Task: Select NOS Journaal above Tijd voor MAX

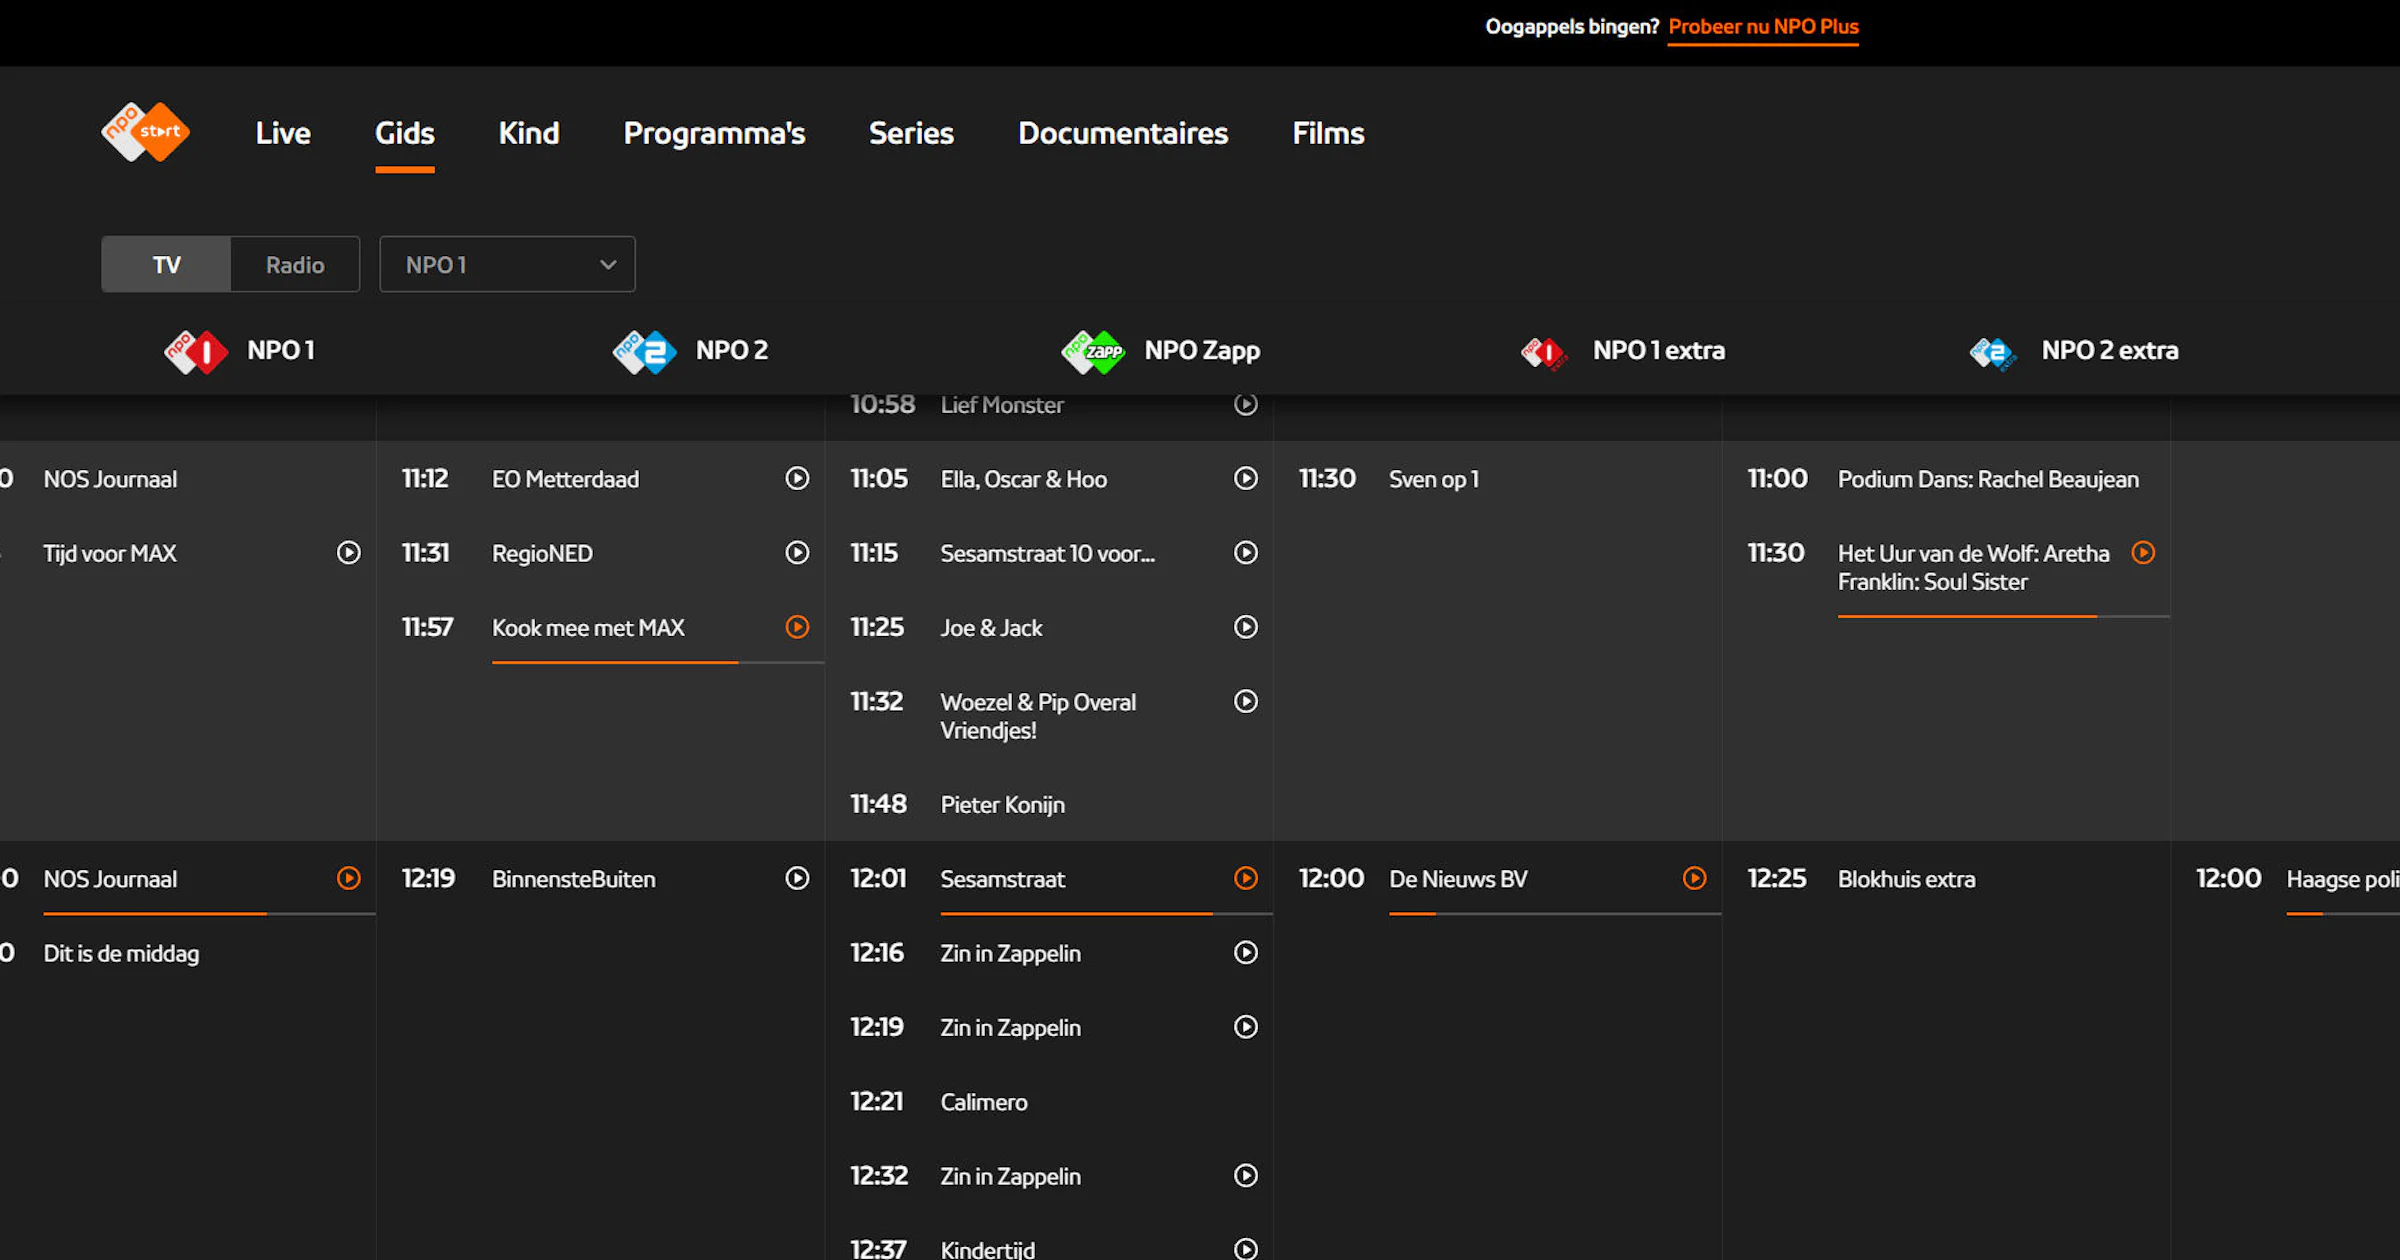Action: tap(110, 479)
